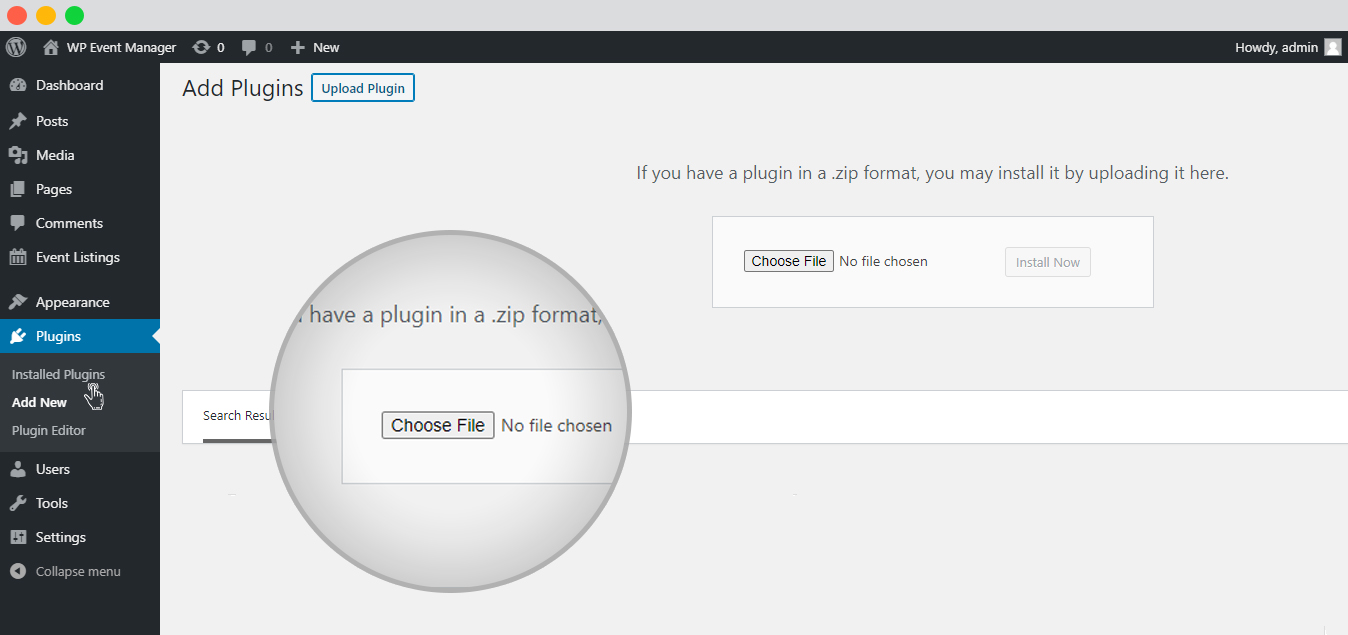
Task: Open the Plugin Editor submenu
Action: pyautogui.click(x=49, y=430)
